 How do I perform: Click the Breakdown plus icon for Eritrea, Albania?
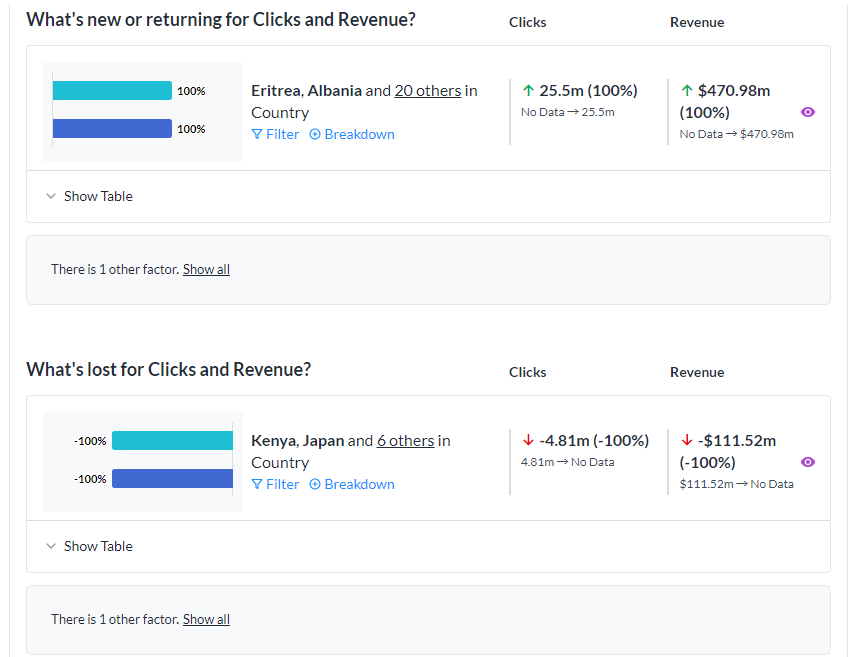pyautogui.click(x=315, y=134)
